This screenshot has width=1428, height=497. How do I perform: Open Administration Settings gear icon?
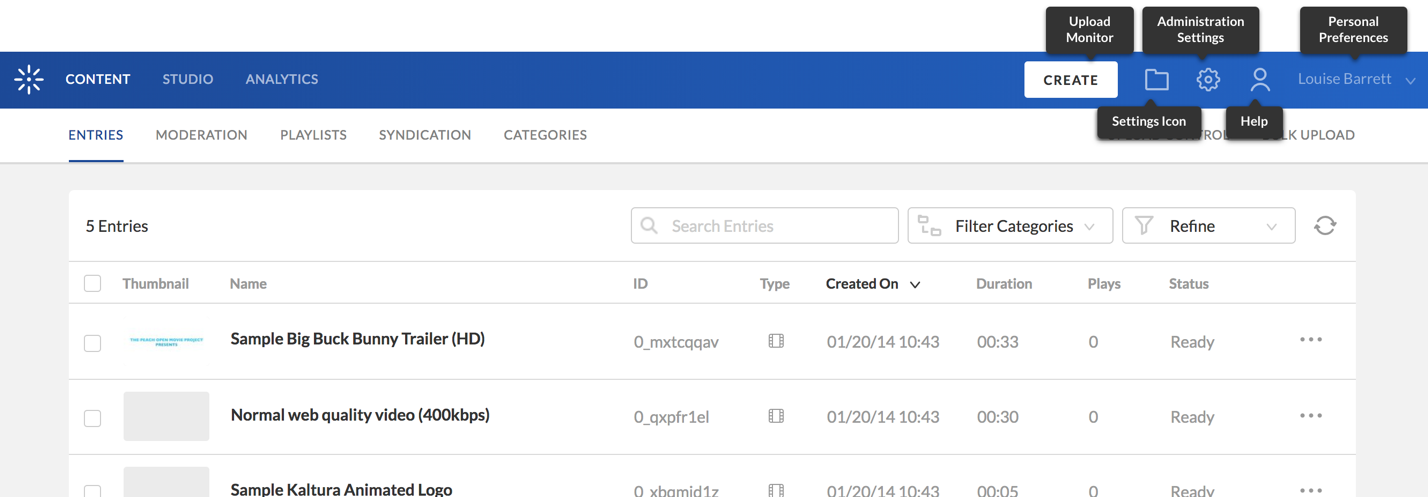pyautogui.click(x=1208, y=80)
